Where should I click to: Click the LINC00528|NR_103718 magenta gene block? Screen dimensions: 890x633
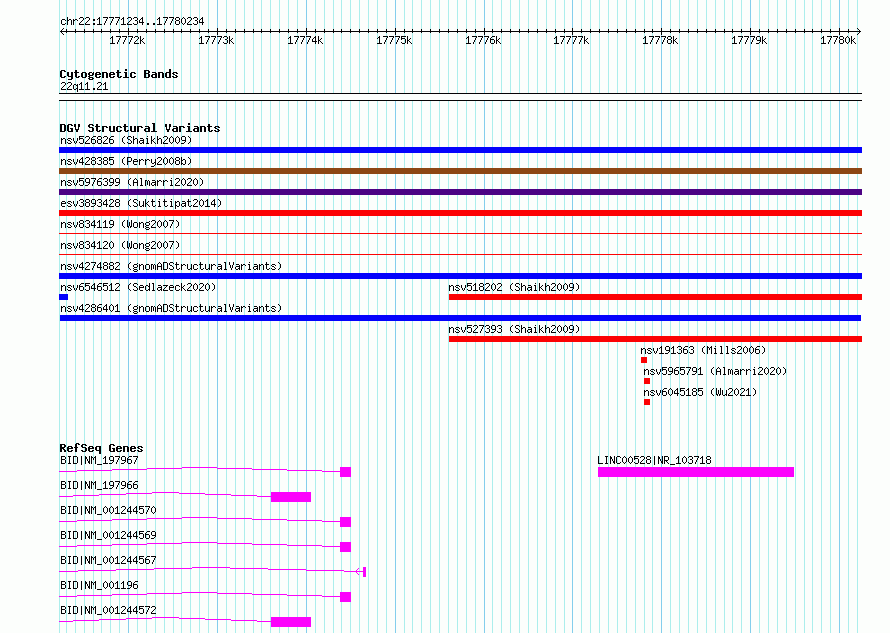coord(696,472)
